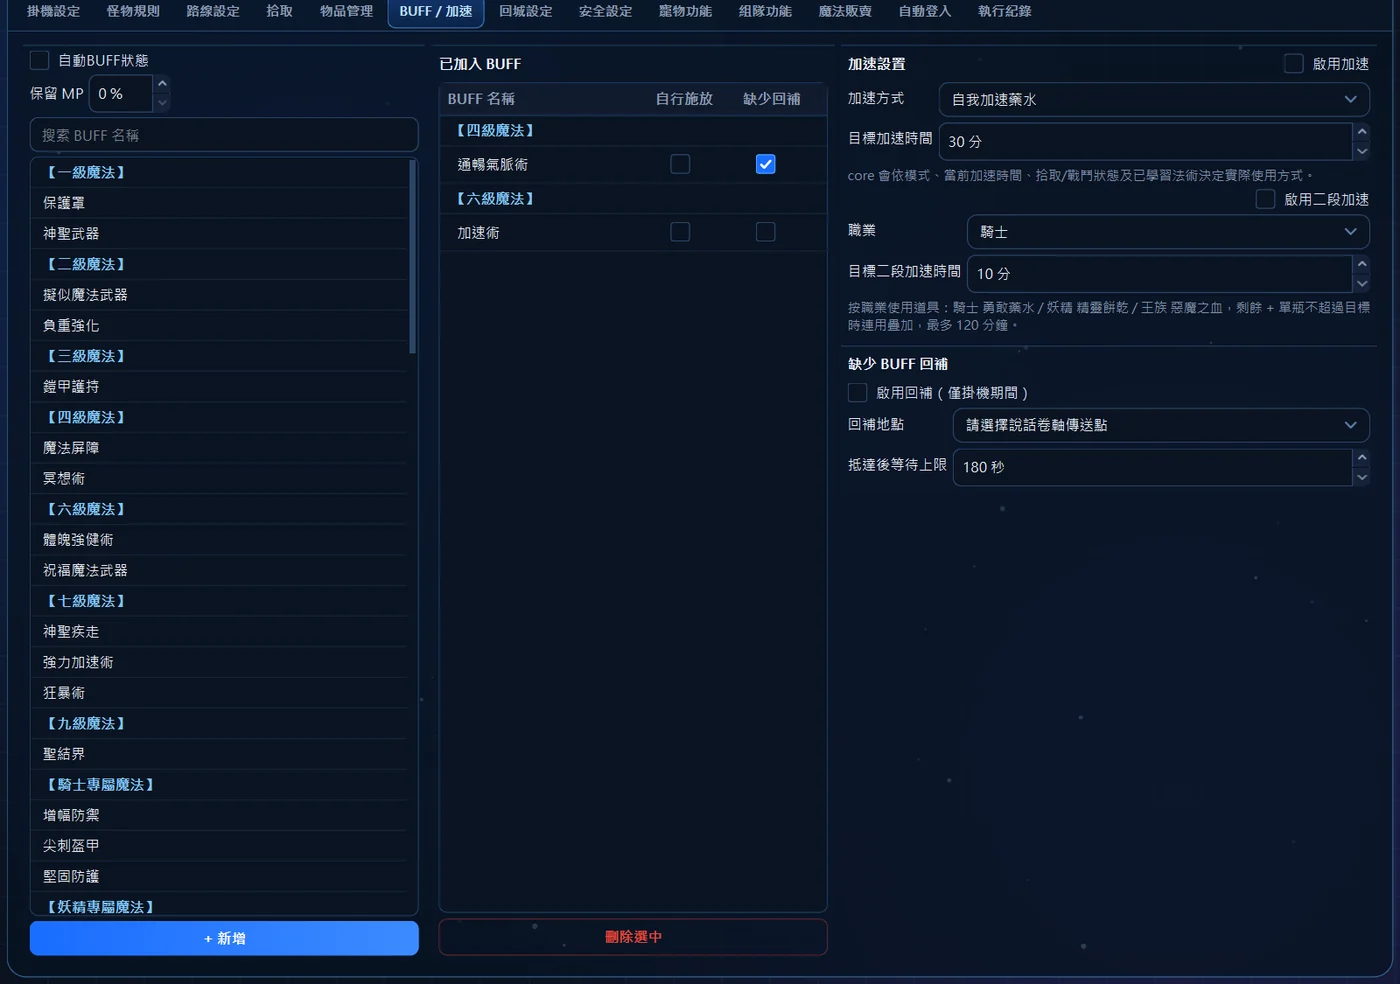Click the 刪除選中 button
This screenshot has height=984, width=1400.
click(x=633, y=937)
